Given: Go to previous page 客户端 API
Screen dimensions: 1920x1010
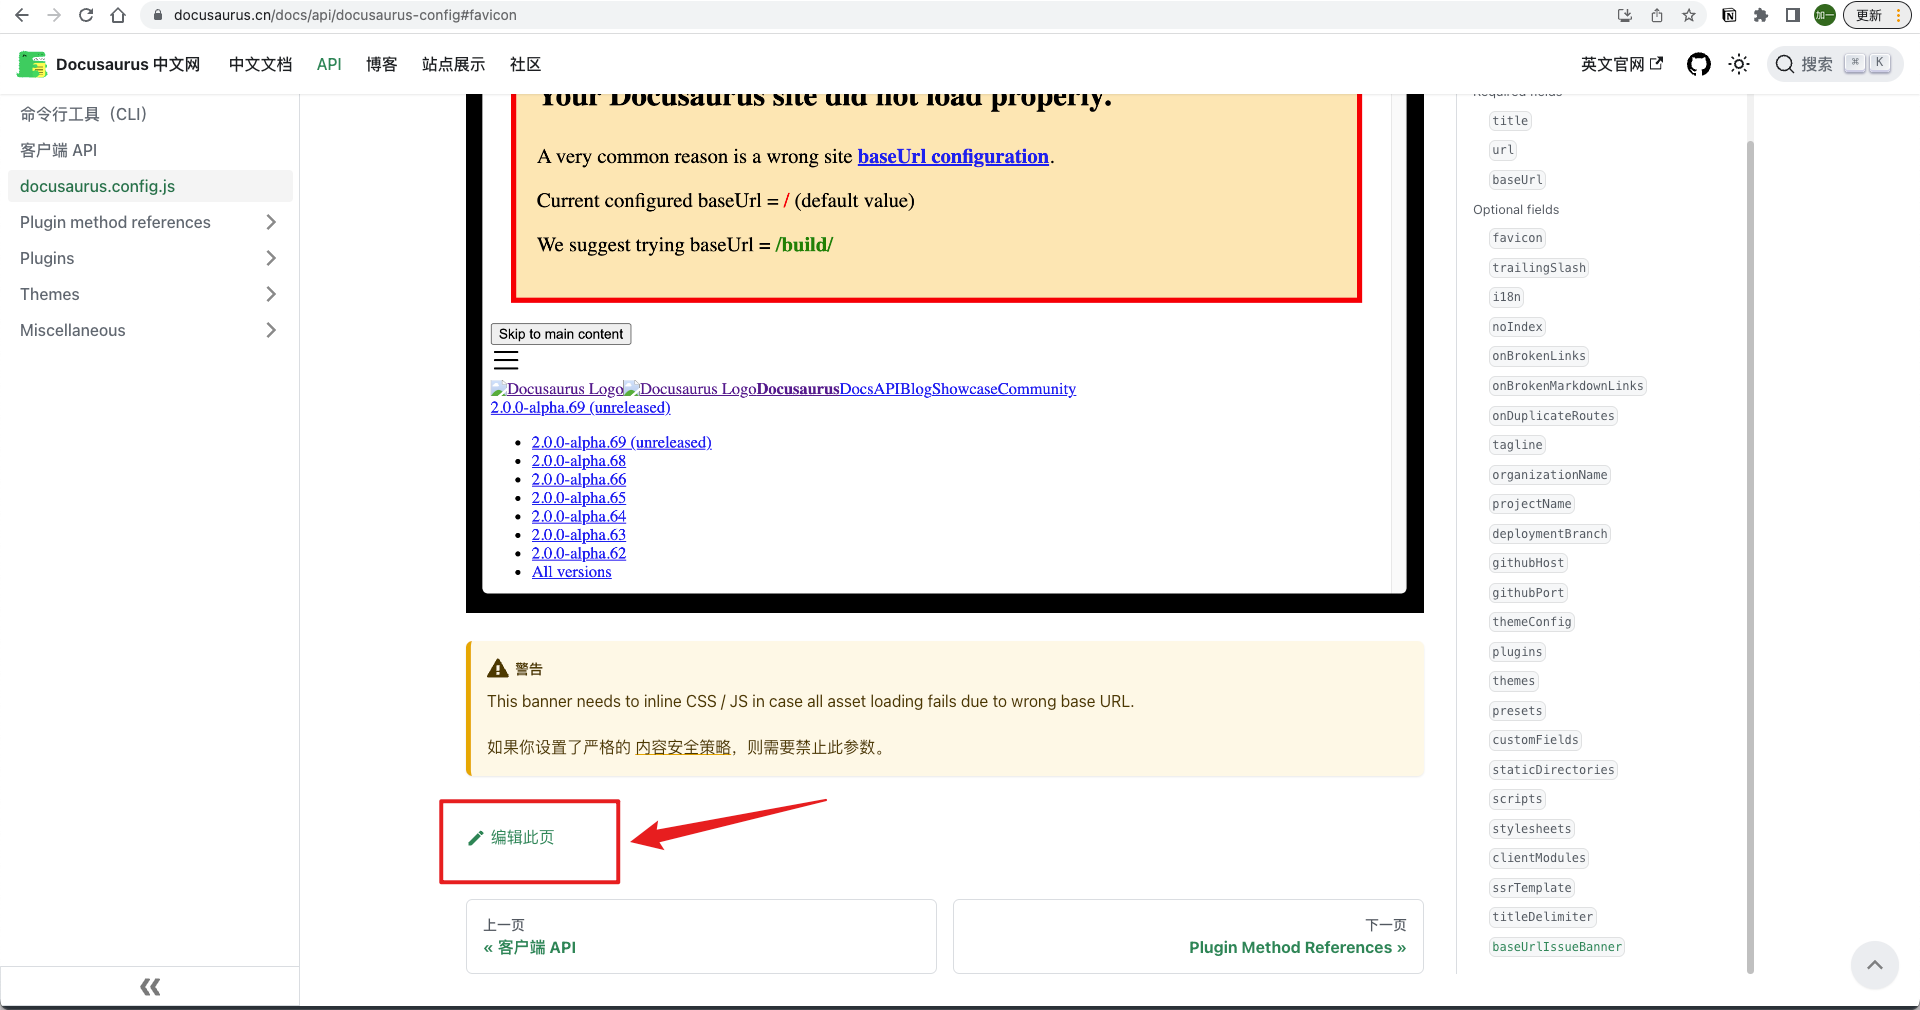Looking at the screenshot, I should click(x=701, y=937).
